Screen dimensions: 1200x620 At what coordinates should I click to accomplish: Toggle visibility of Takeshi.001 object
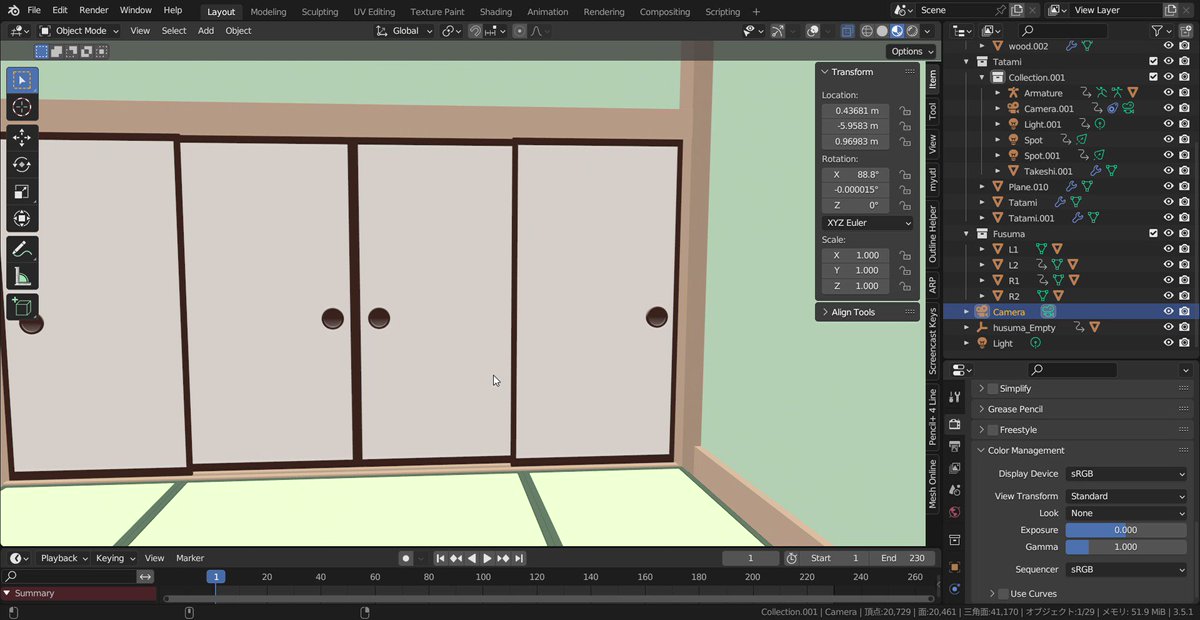[x=1167, y=171]
